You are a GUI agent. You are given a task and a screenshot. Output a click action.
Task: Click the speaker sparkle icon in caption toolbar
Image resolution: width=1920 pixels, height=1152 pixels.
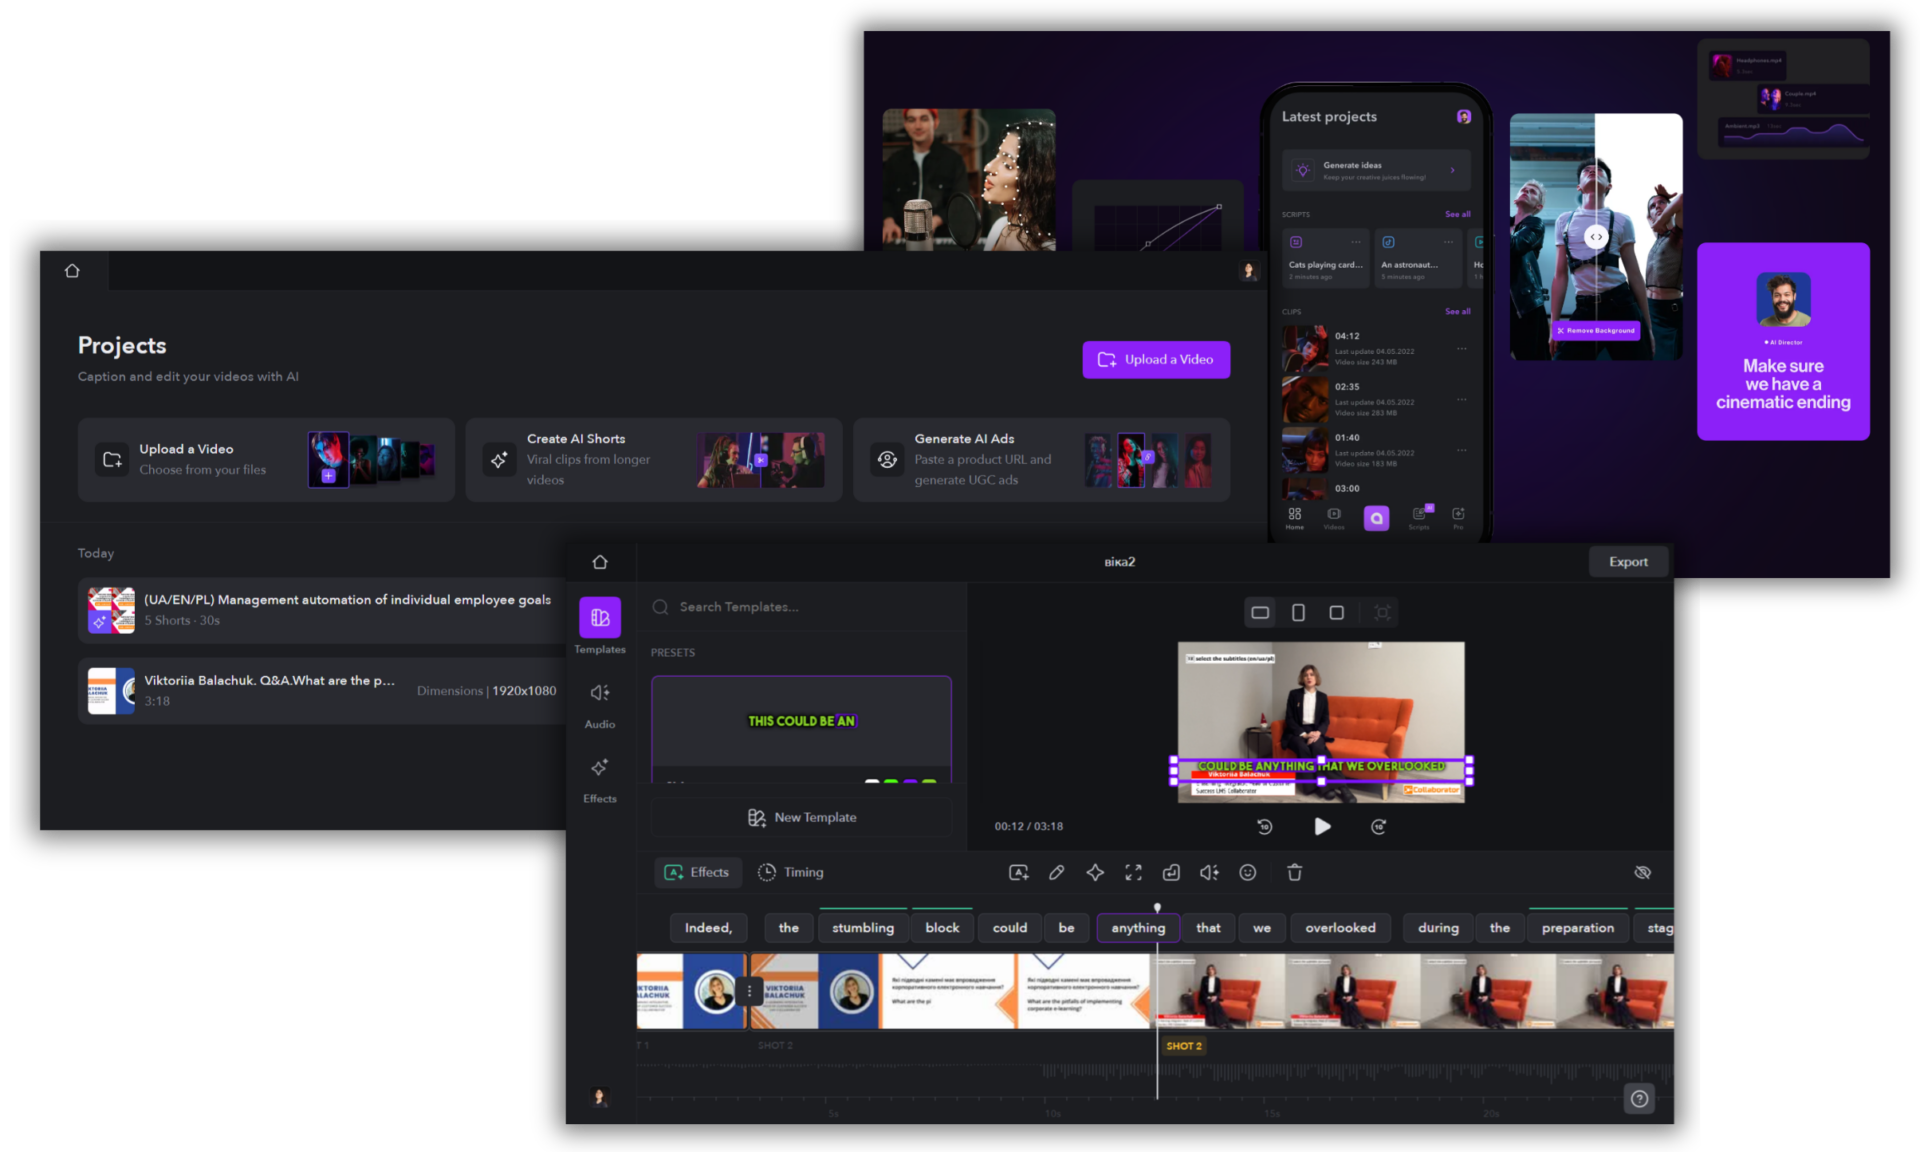tap(1209, 873)
